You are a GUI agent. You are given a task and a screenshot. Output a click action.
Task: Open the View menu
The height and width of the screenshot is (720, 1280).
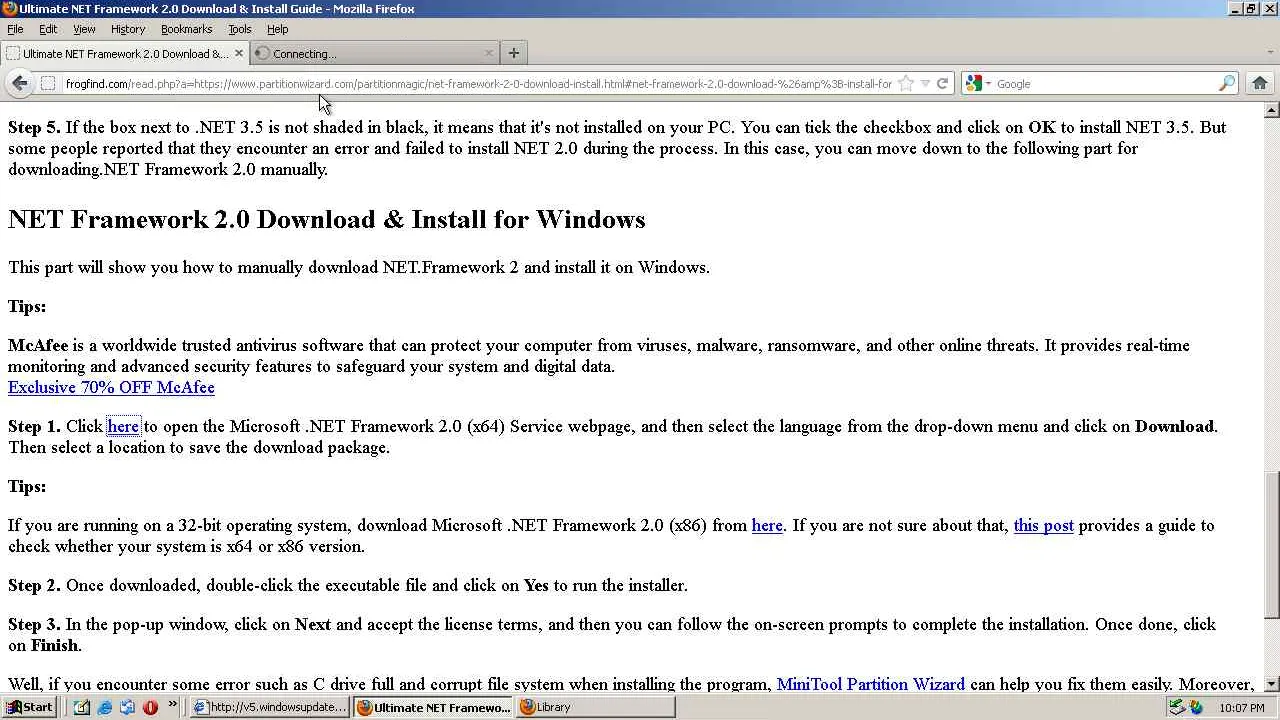click(x=84, y=29)
